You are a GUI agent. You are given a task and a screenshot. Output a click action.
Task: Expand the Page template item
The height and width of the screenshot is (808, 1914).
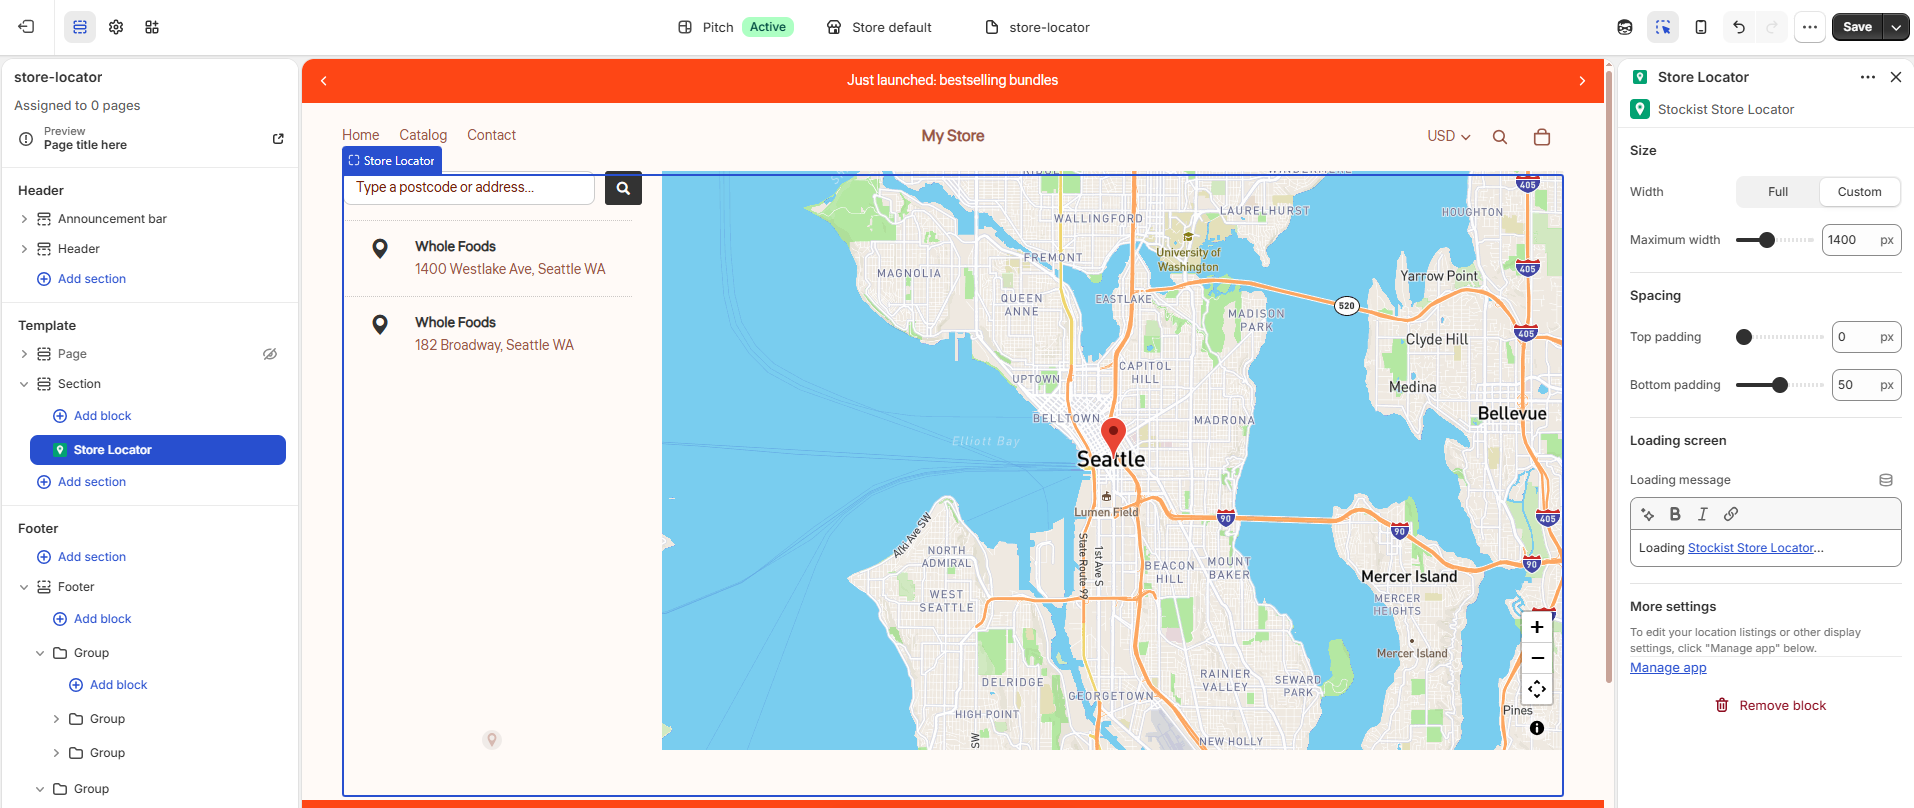coord(24,354)
